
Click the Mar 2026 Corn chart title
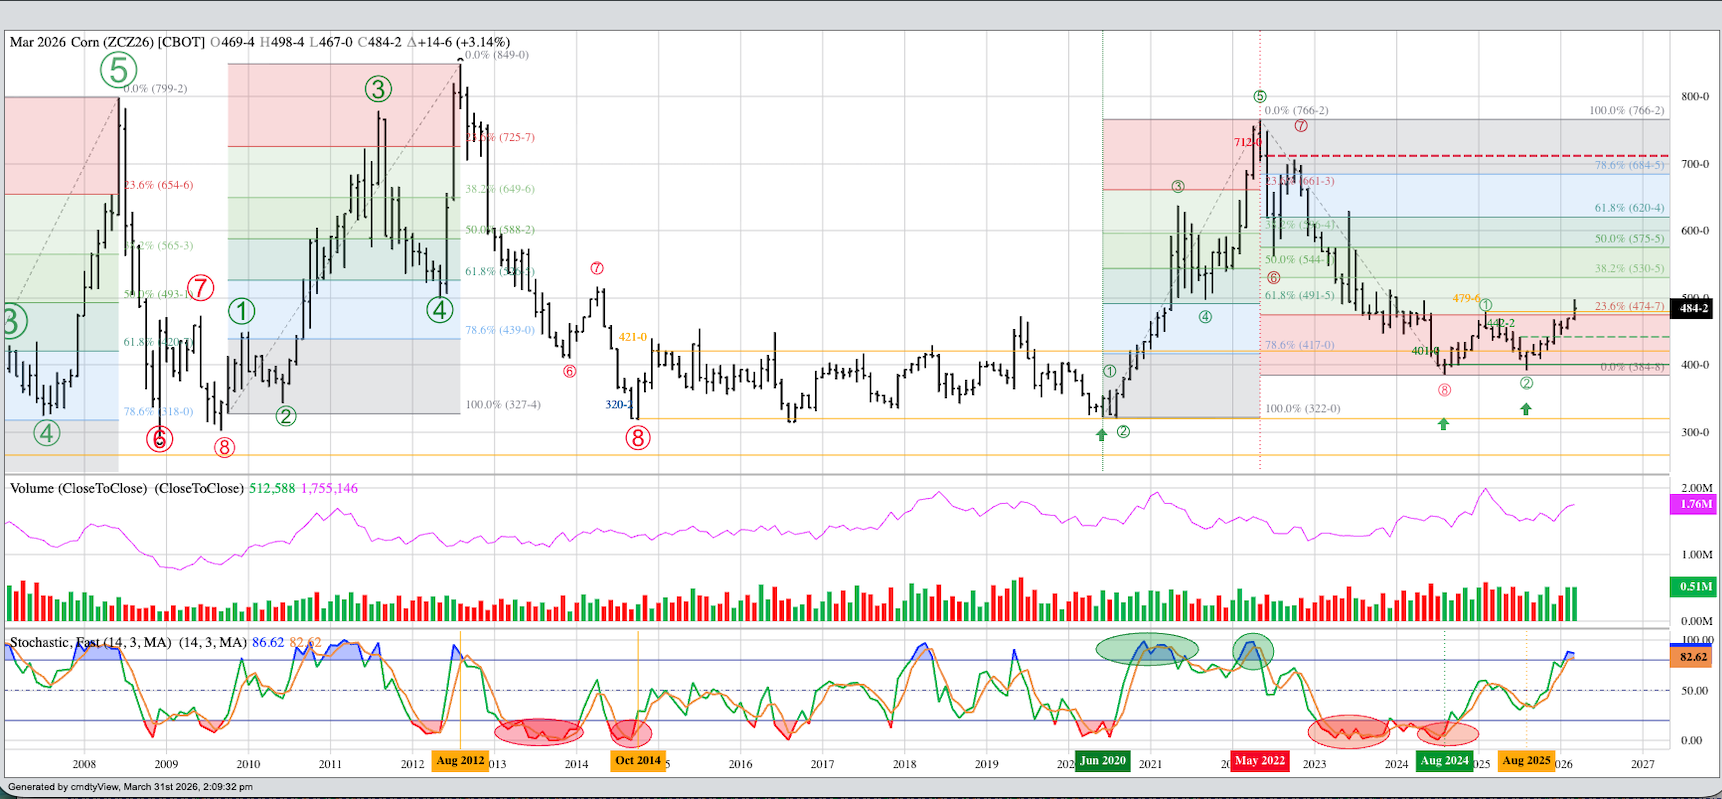click(x=107, y=43)
